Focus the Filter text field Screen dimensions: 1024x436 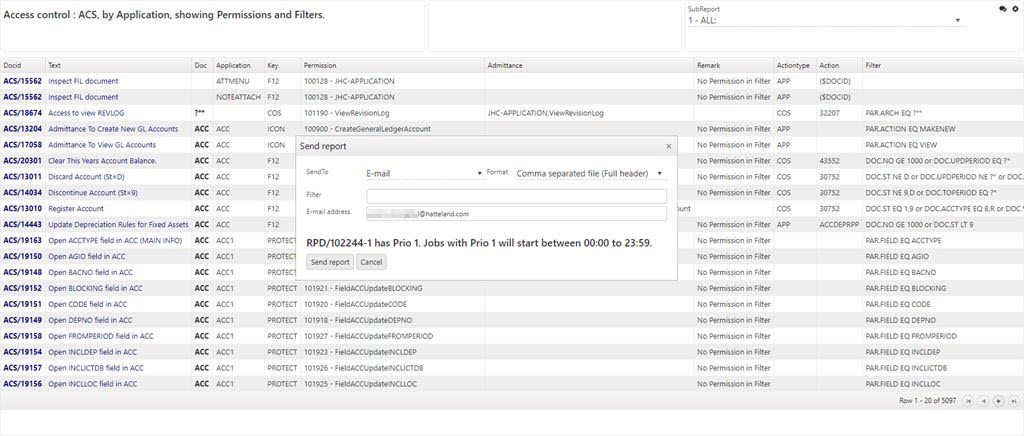coord(516,196)
